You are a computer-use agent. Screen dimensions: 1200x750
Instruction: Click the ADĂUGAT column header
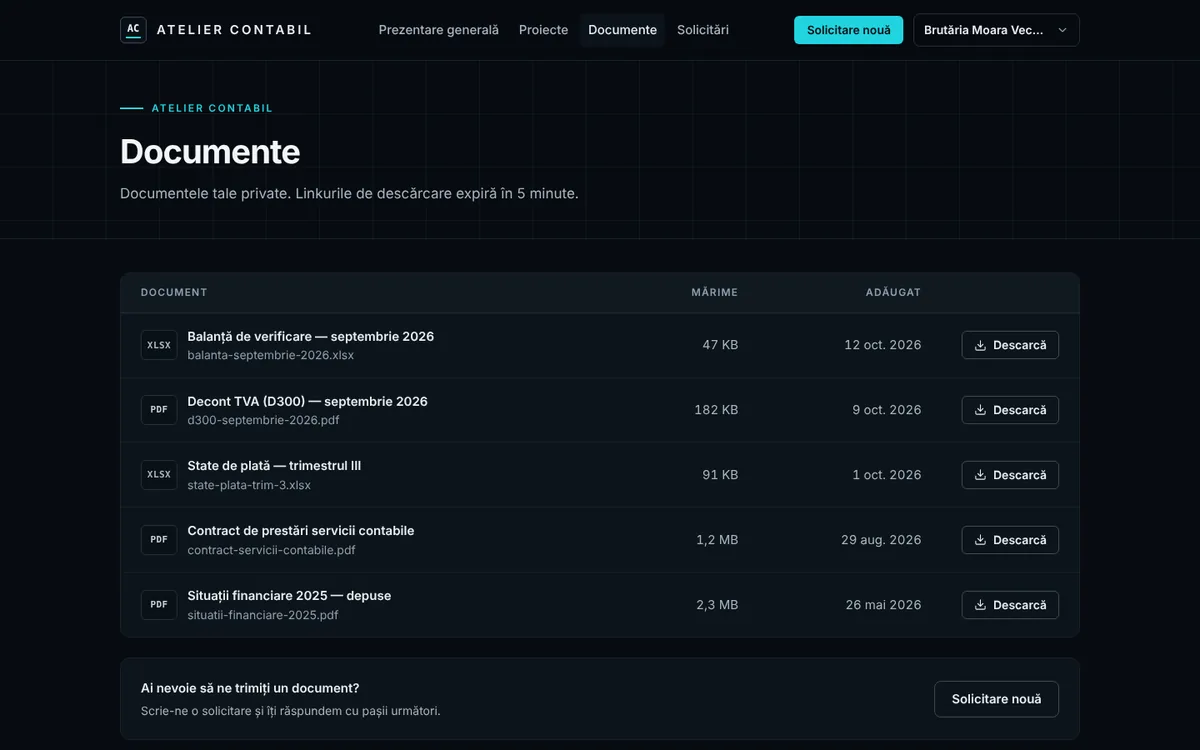tap(893, 293)
